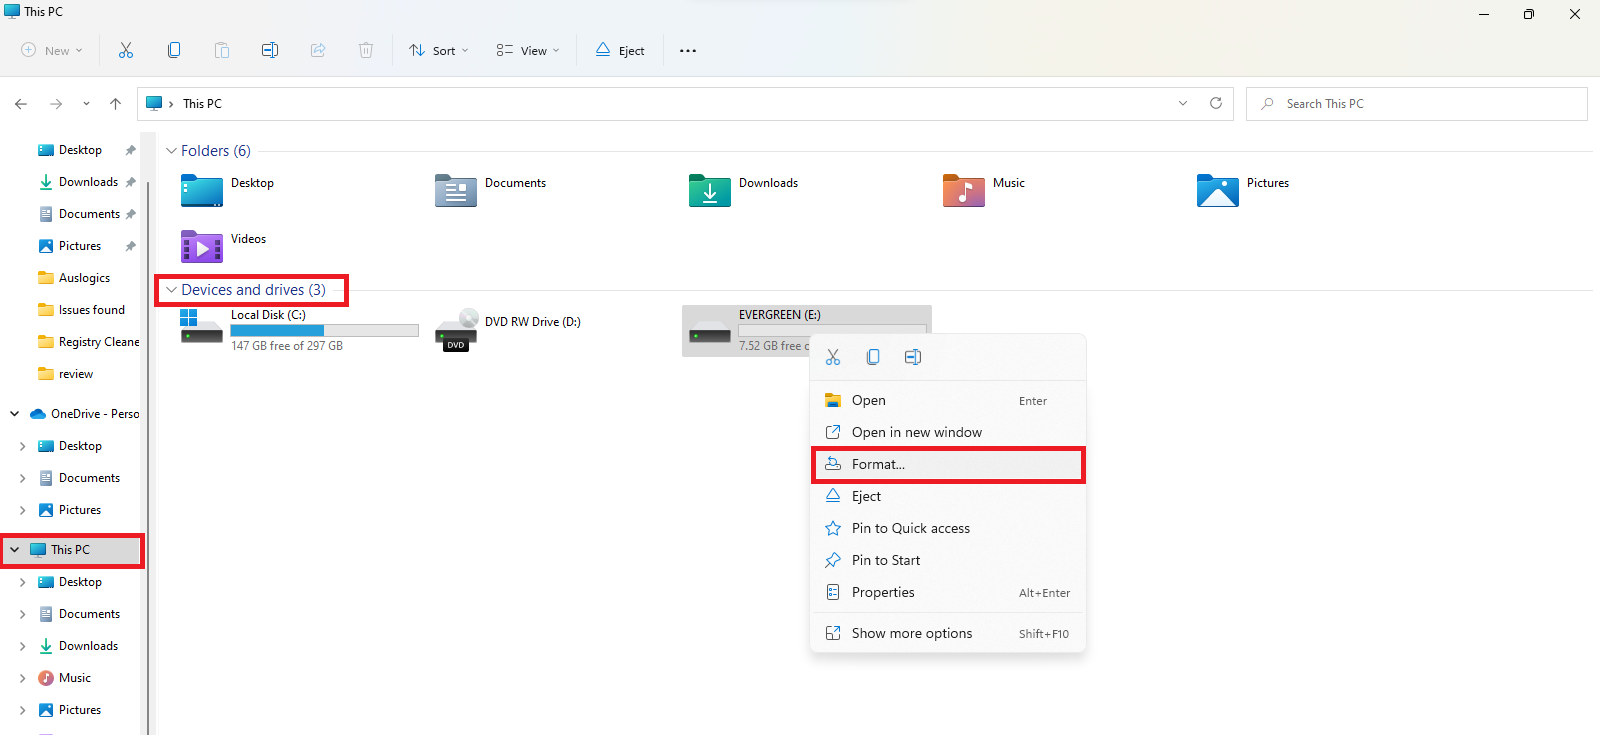This screenshot has height=735, width=1600.
Task: Click the Cut icon in the toolbar
Action: tap(126, 50)
